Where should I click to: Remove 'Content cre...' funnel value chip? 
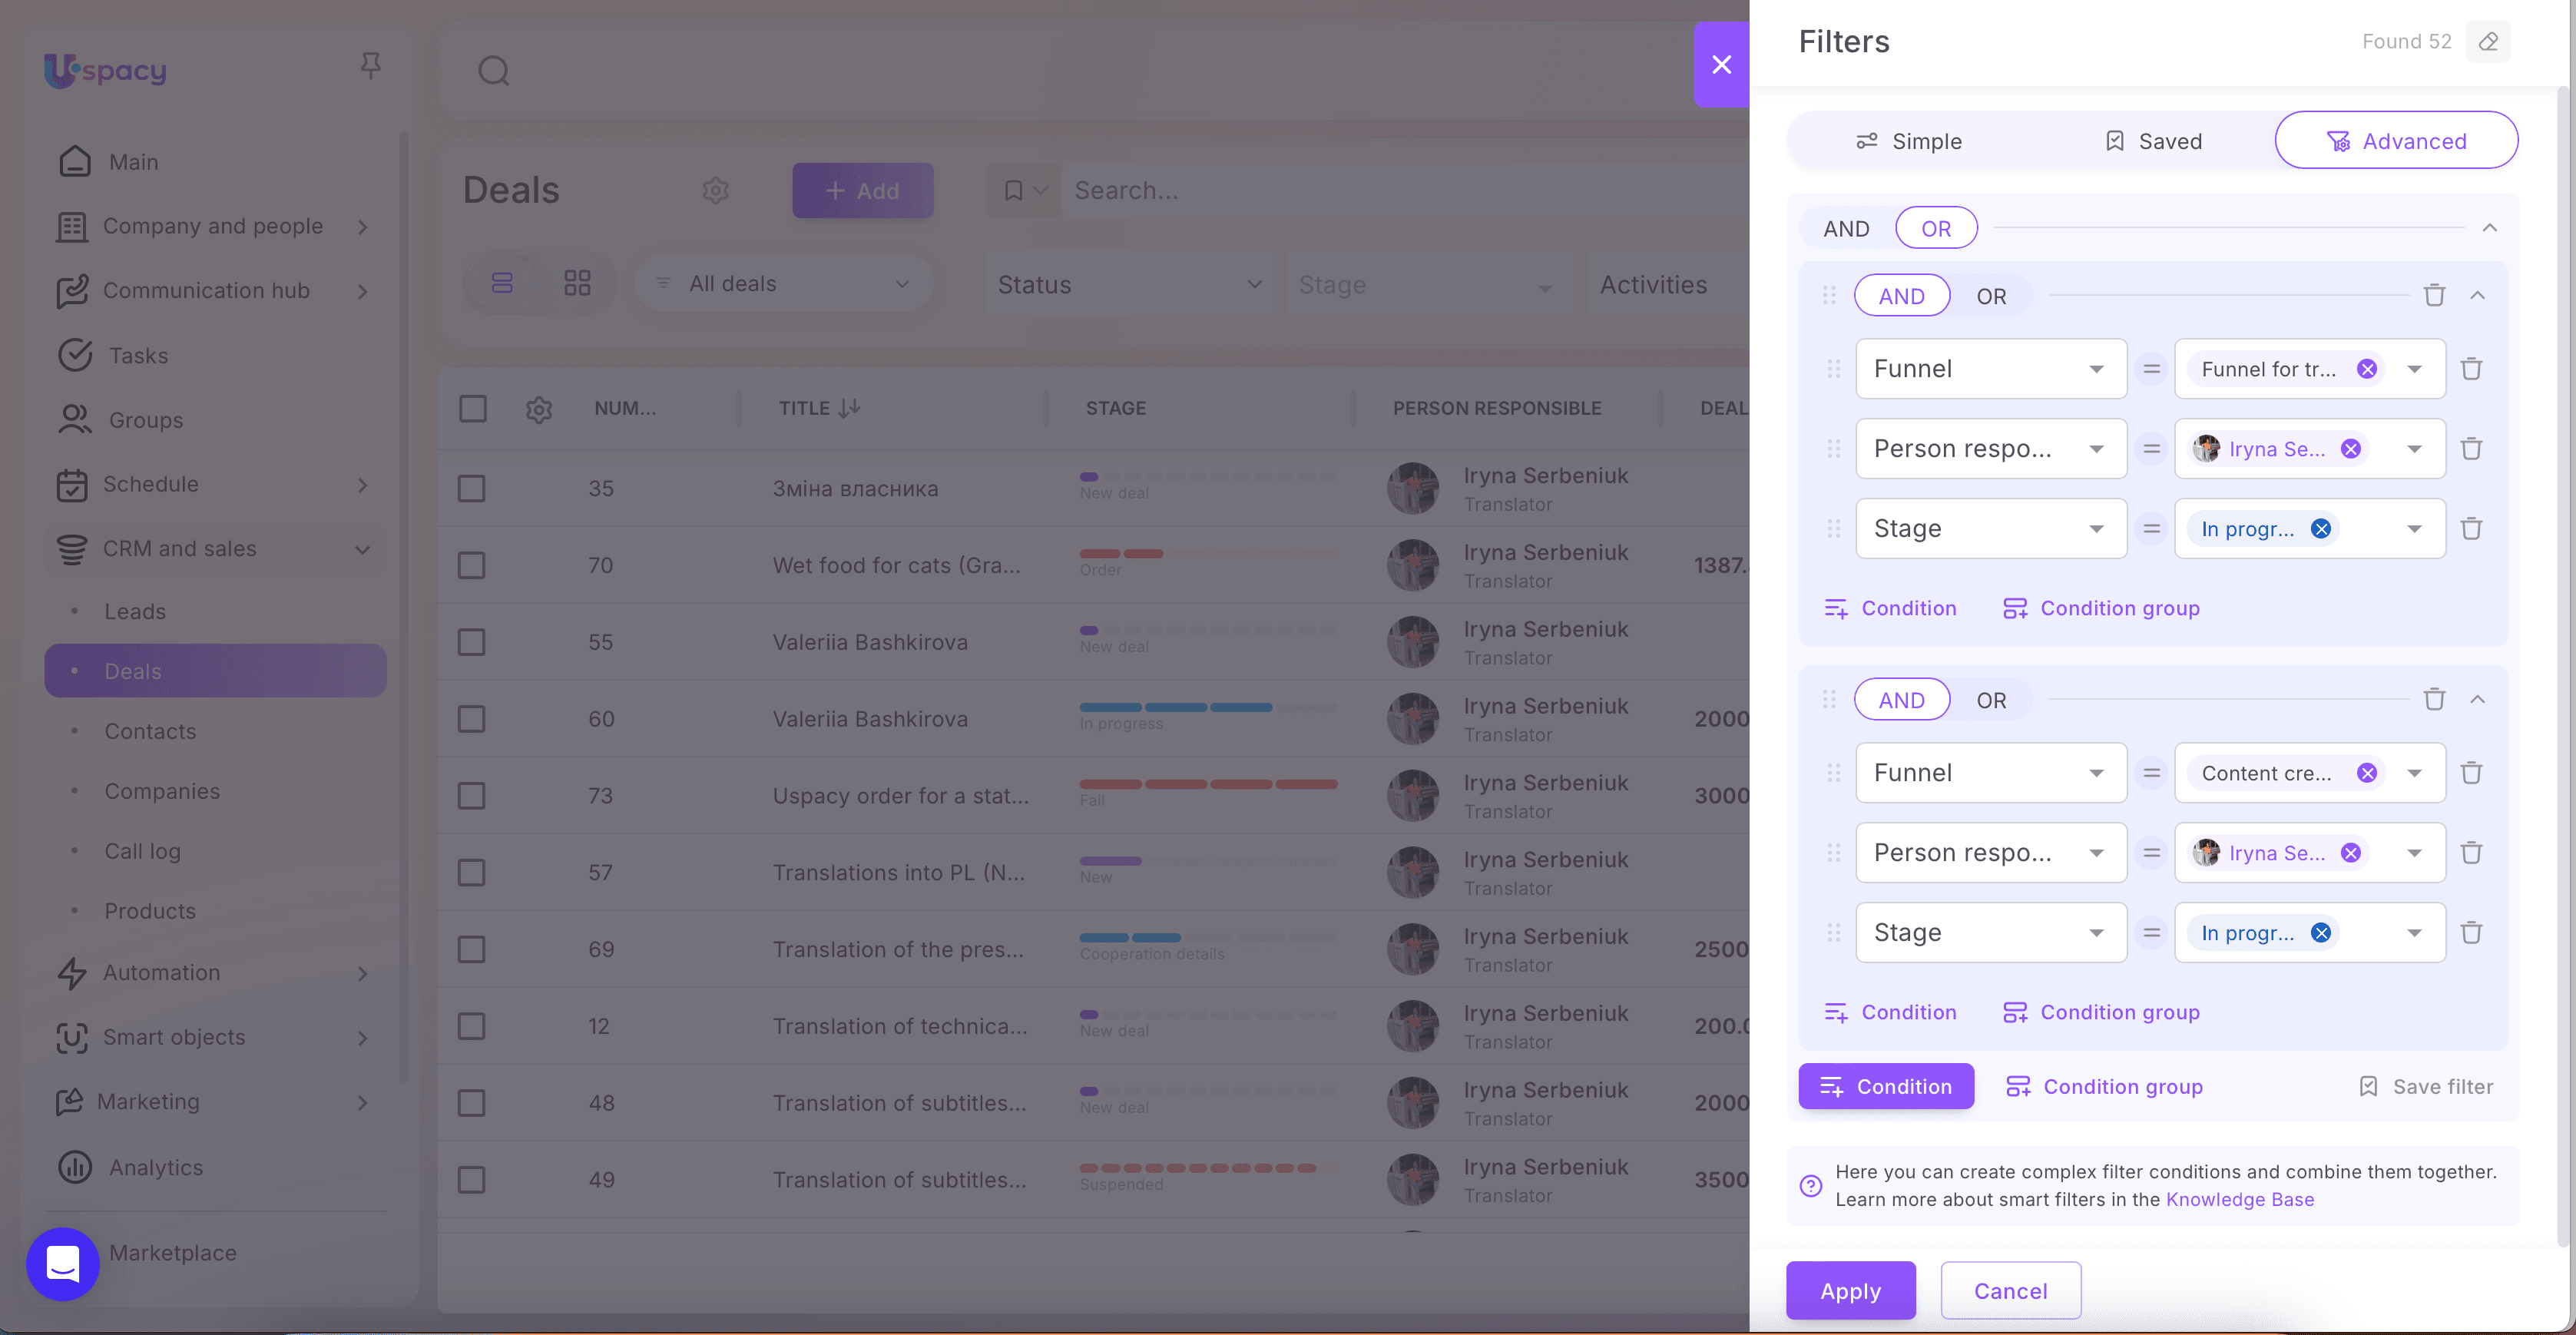point(2366,773)
